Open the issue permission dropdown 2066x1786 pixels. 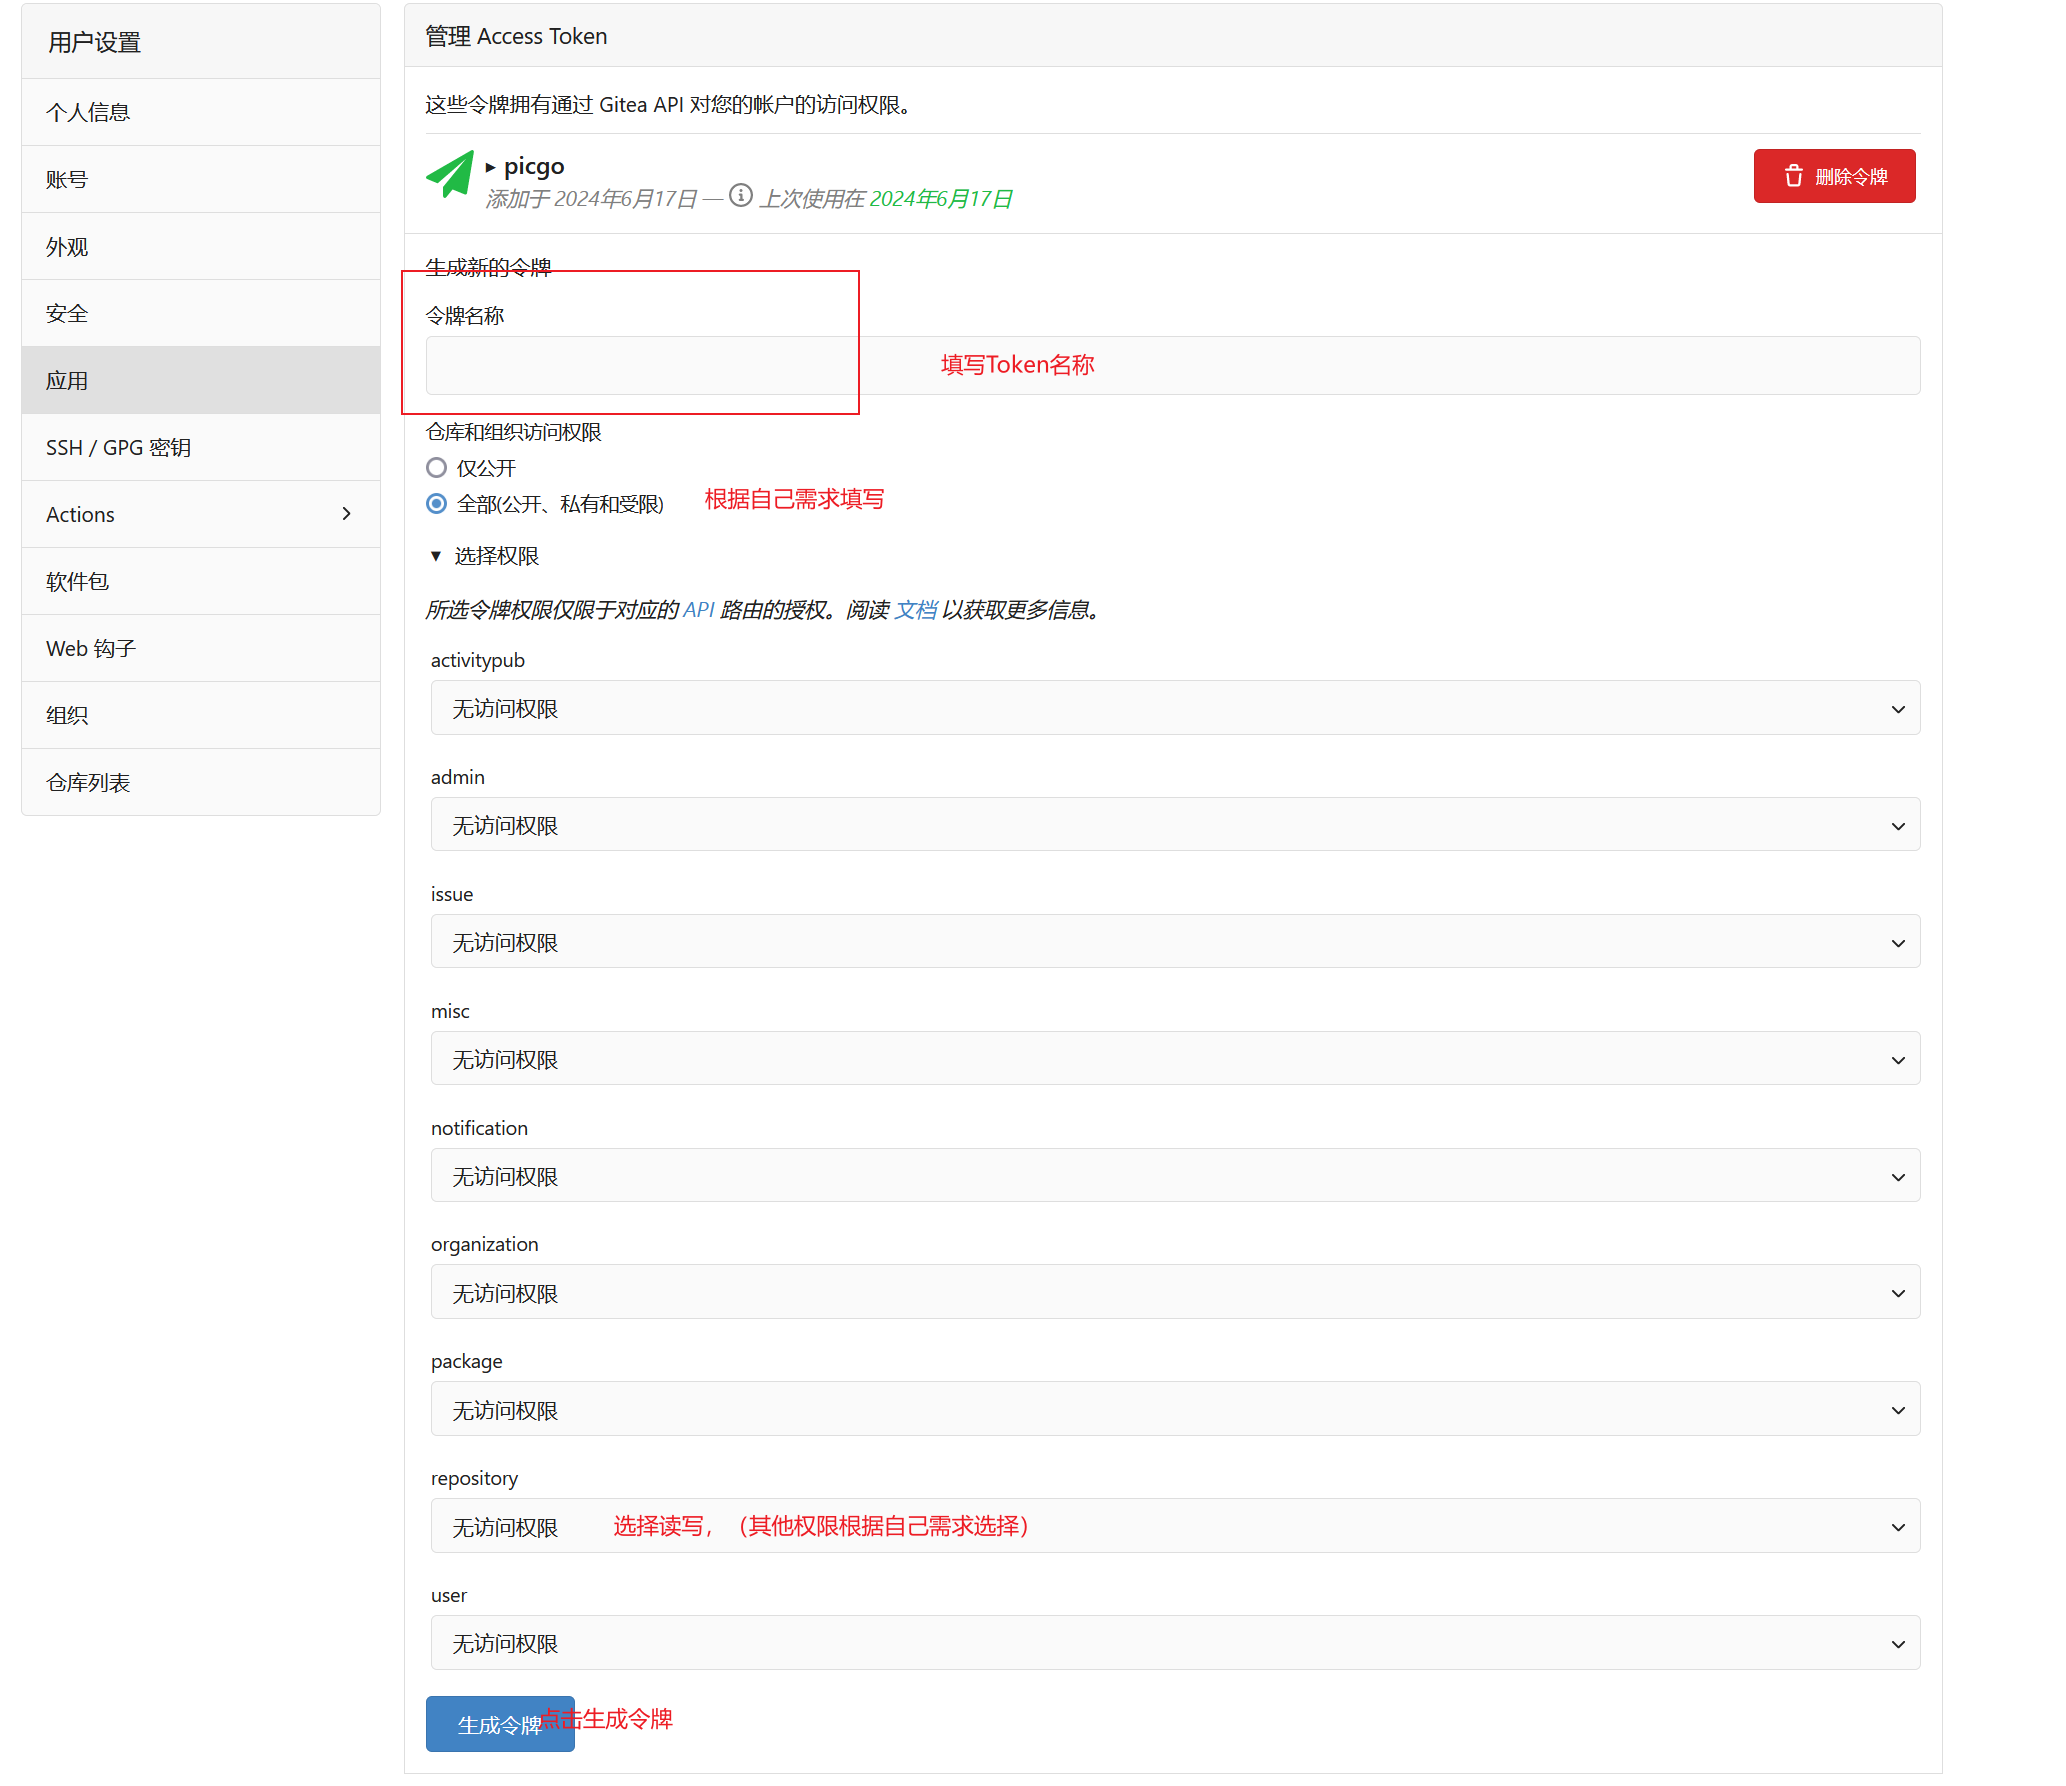point(1175,943)
